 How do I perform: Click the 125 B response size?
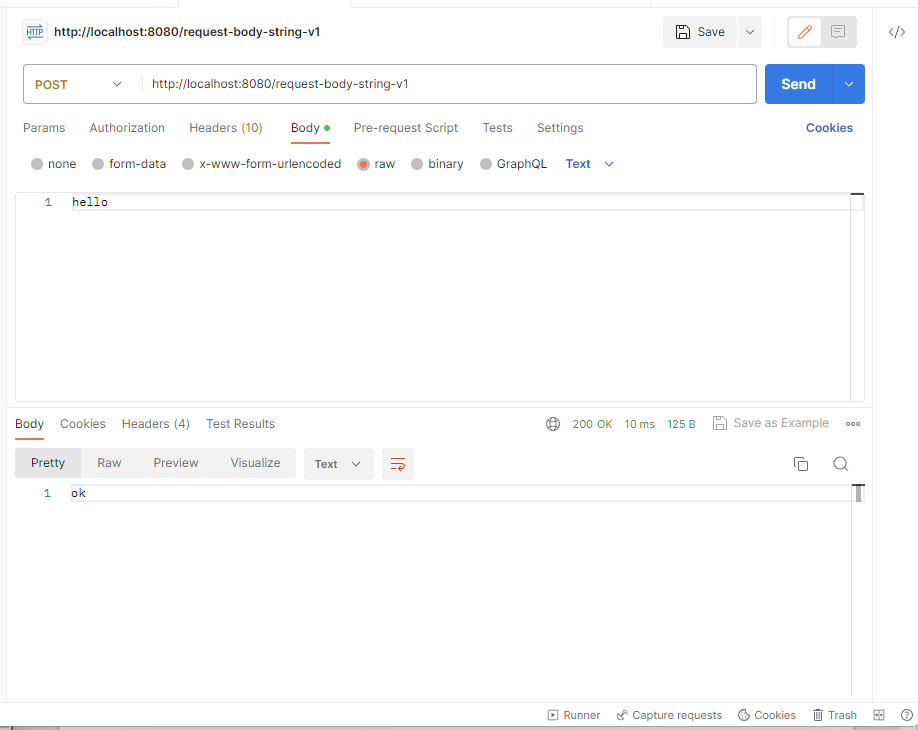click(x=681, y=424)
